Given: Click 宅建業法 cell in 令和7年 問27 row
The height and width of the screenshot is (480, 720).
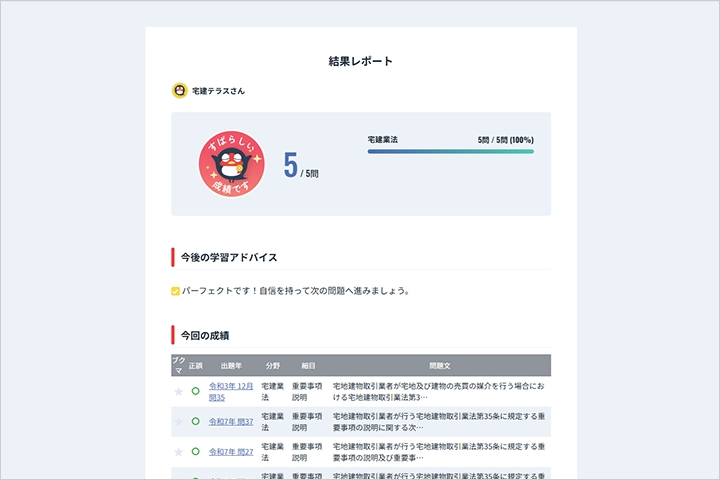Looking at the screenshot, I should [273, 452].
